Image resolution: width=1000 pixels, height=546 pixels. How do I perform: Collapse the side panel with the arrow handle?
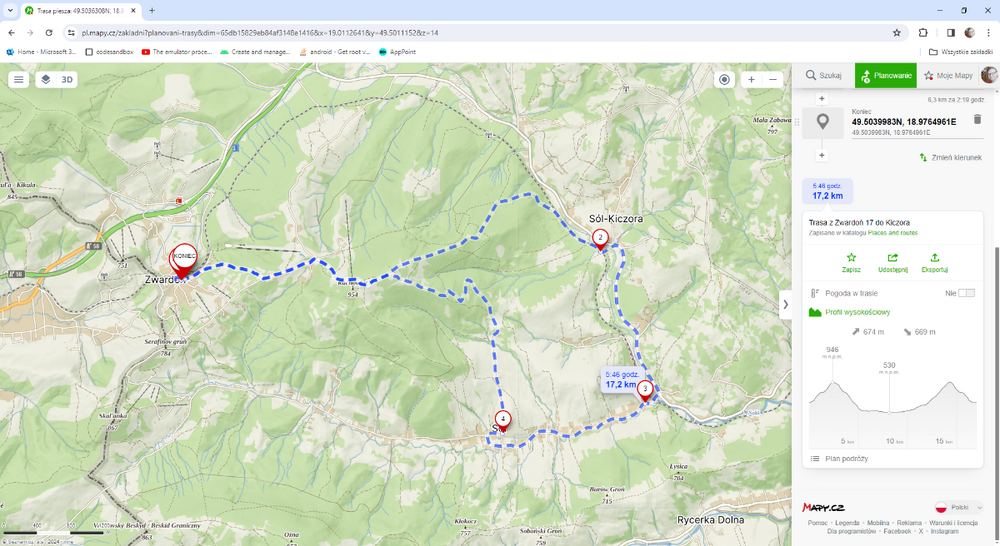785,304
